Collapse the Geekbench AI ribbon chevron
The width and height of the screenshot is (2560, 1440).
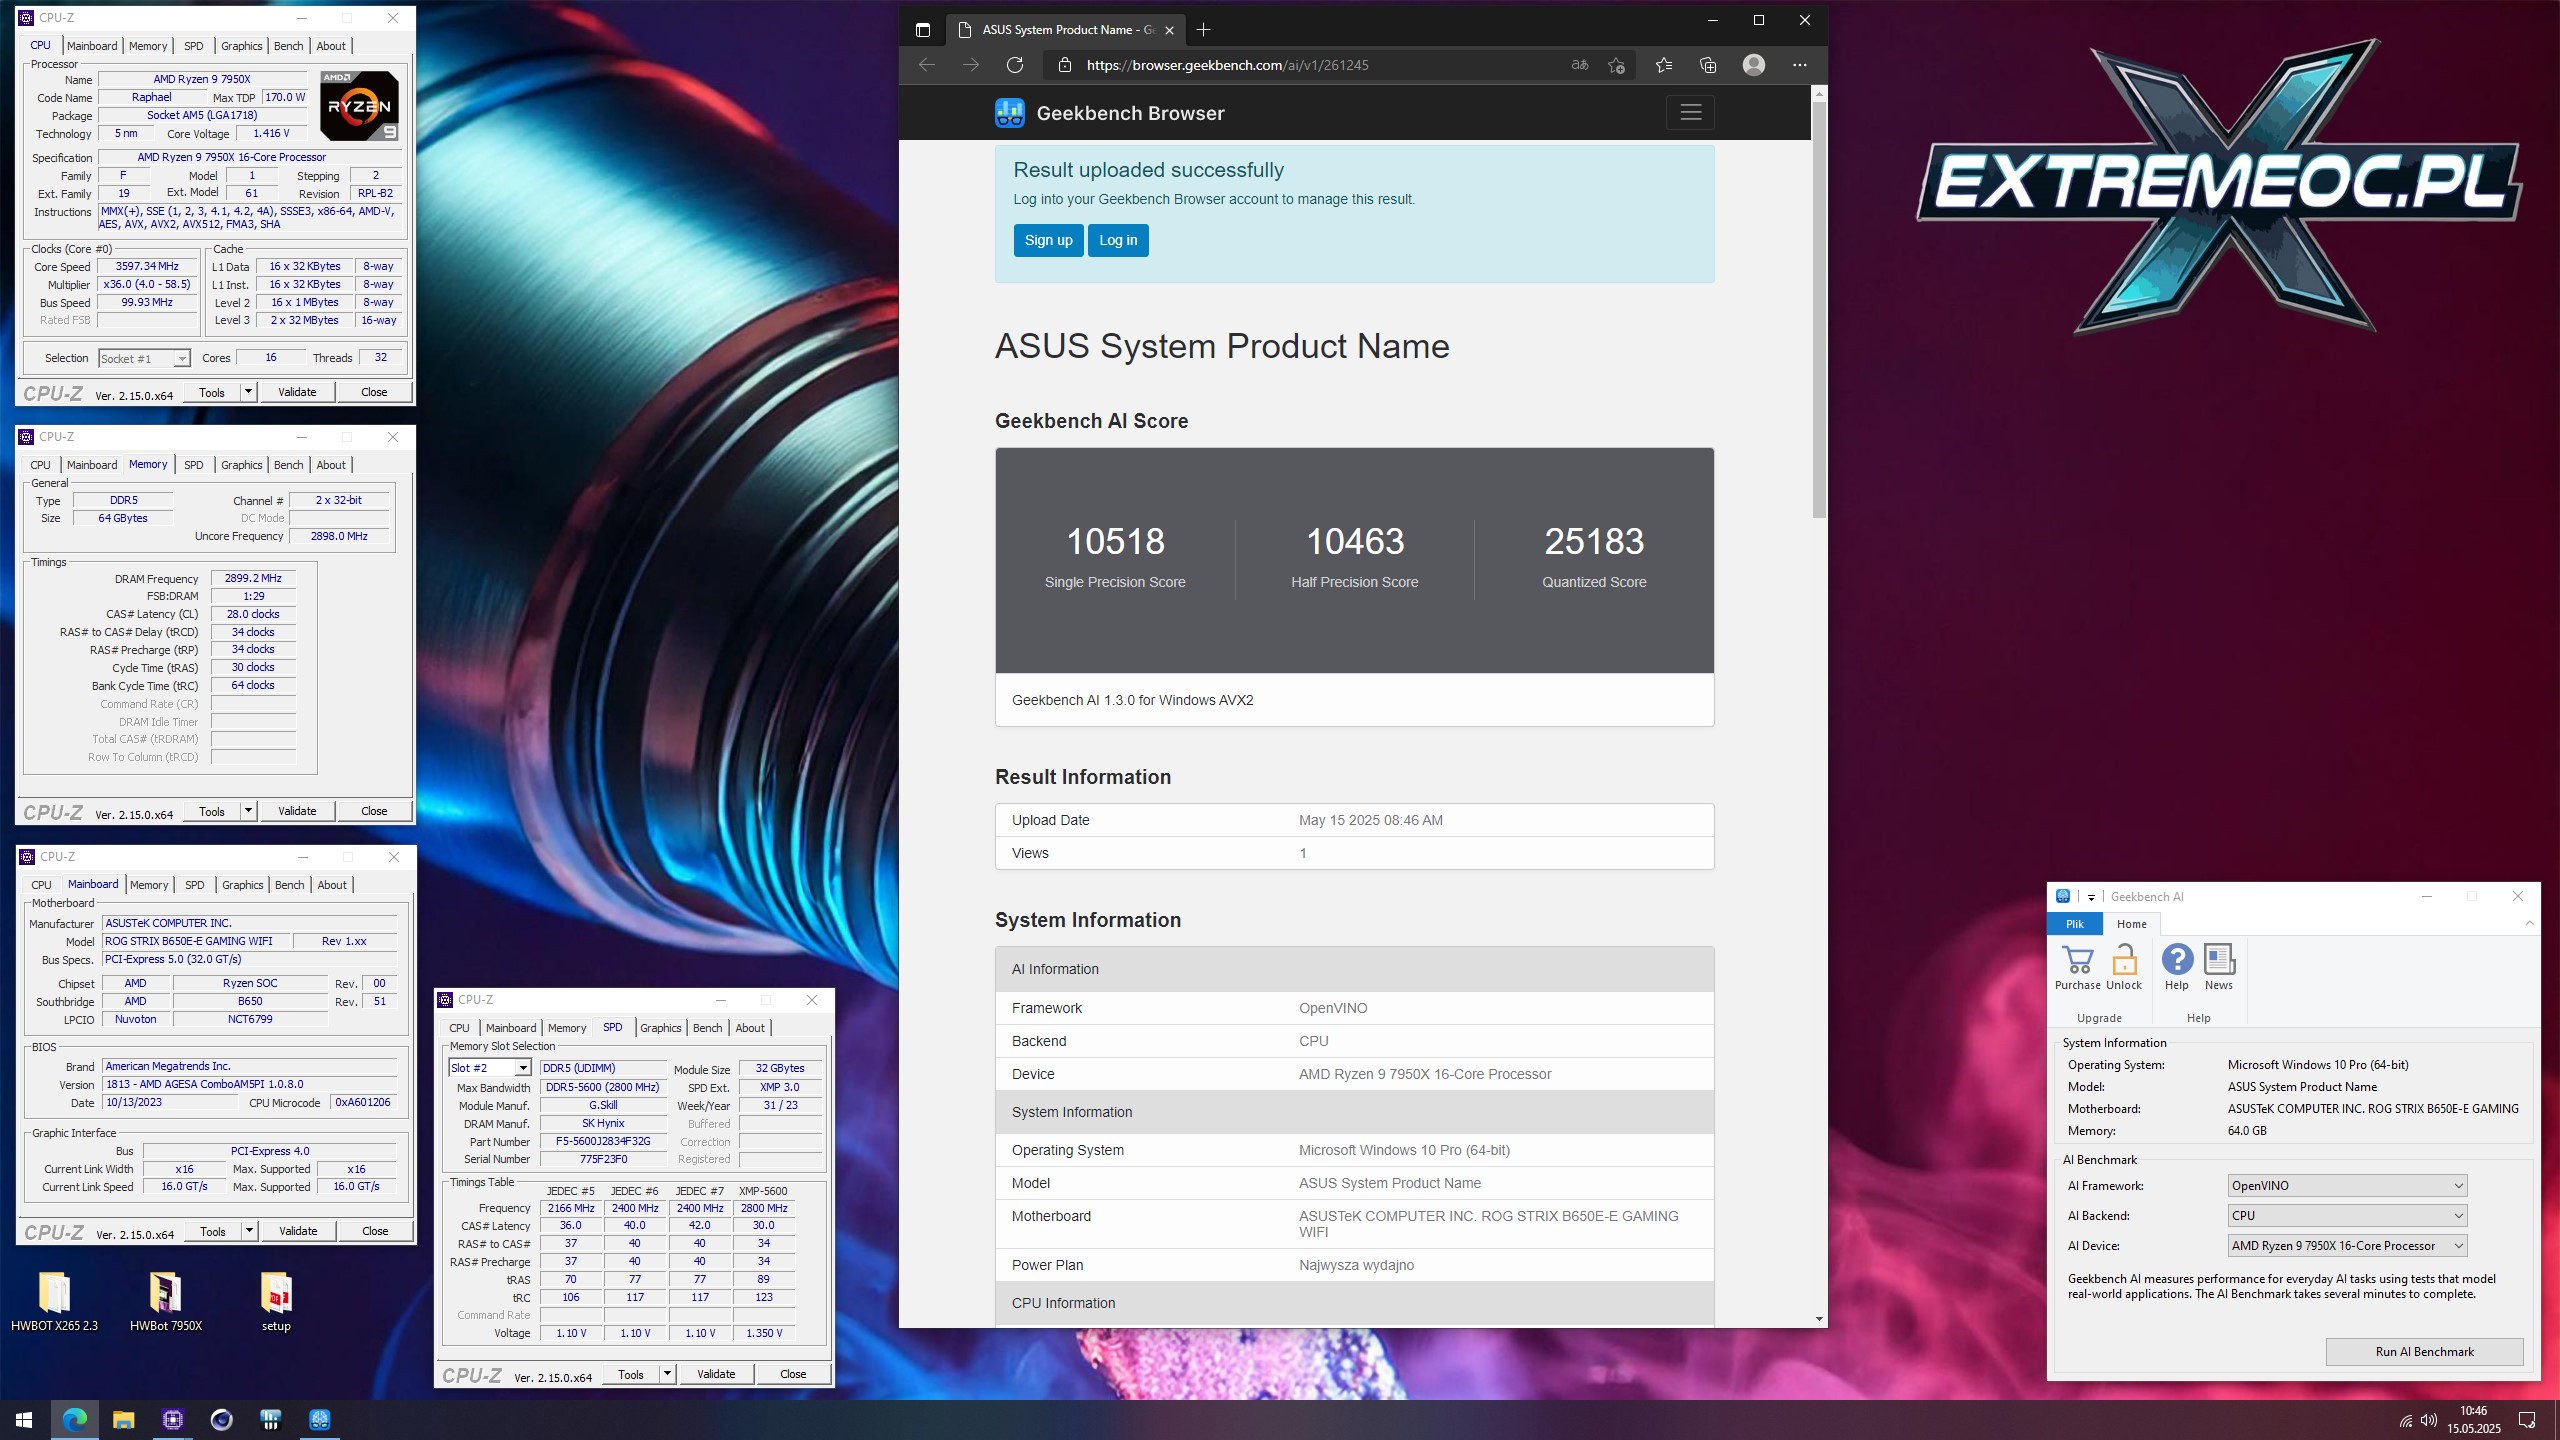2530,923
